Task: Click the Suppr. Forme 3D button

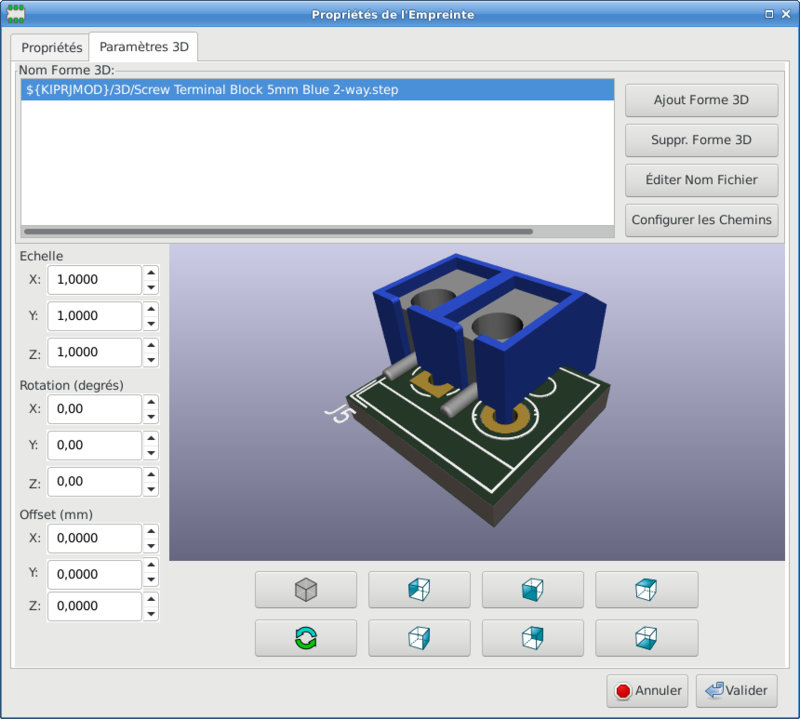Action: point(702,140)
